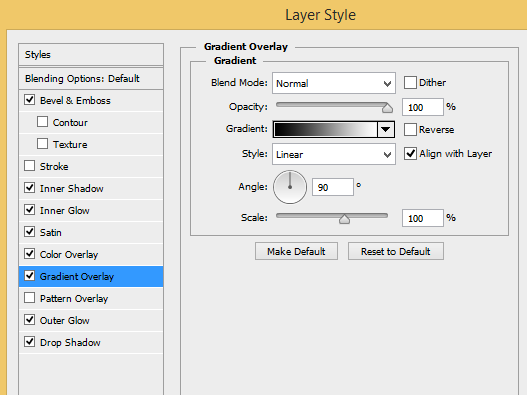The image size is (527, 395).
Task: Select the Texture label
Action: (x=70, y=145)
